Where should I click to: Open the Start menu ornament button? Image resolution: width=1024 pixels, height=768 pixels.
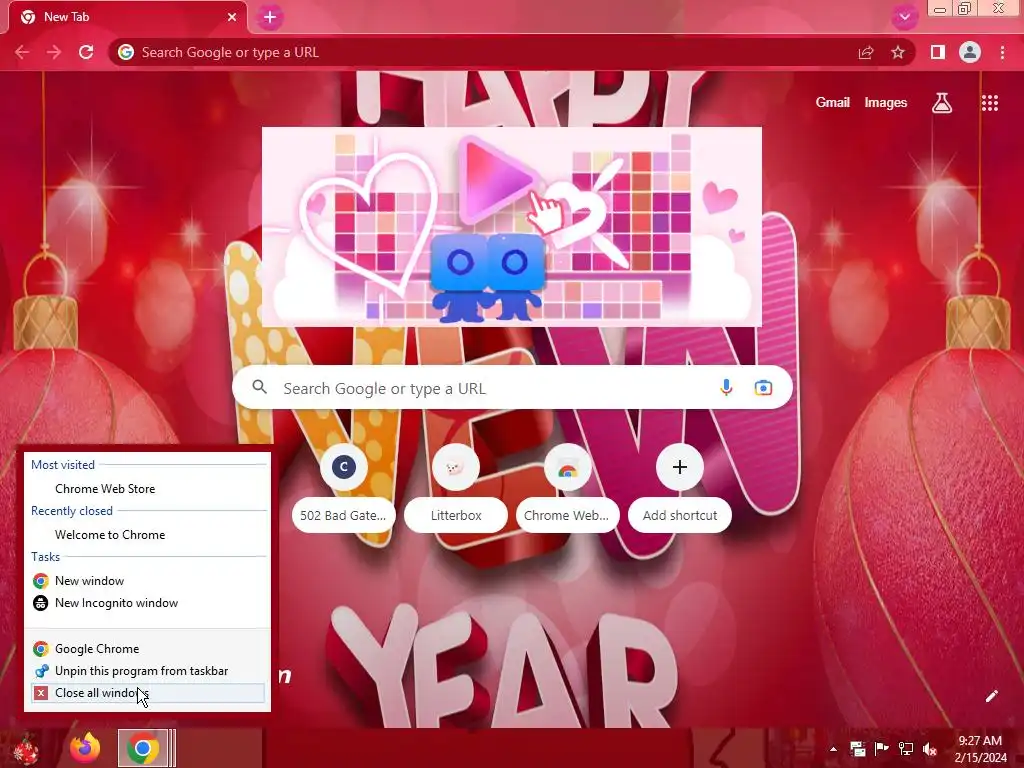tap(26, 748)
